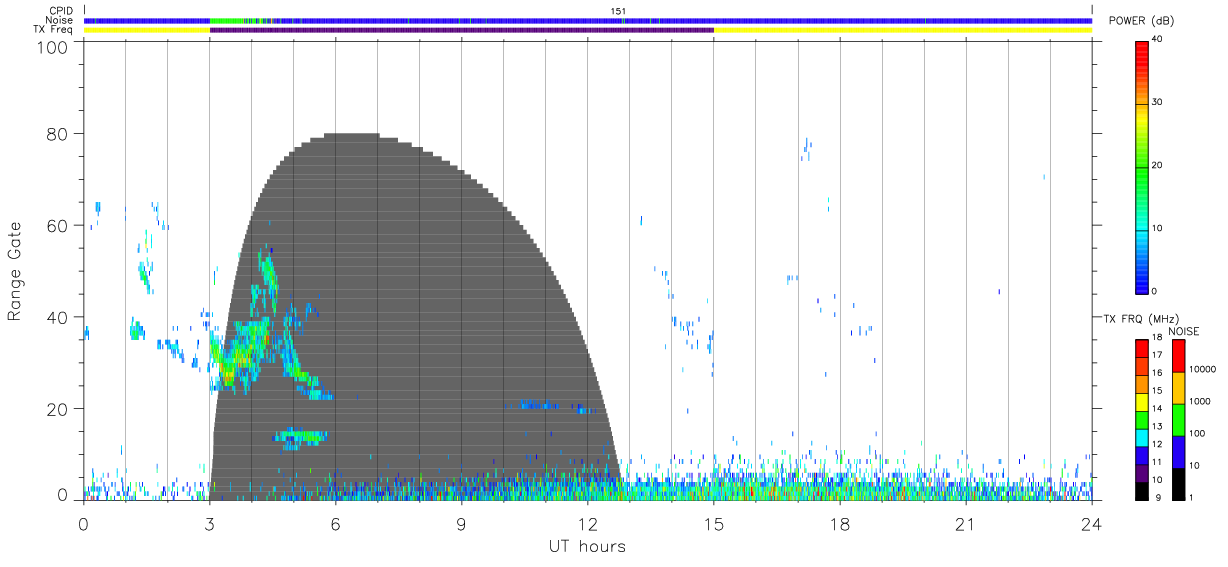1228x567 pixels.
Task: Click the black band of the NOISE colorbar
Action: click(1178, 484)
